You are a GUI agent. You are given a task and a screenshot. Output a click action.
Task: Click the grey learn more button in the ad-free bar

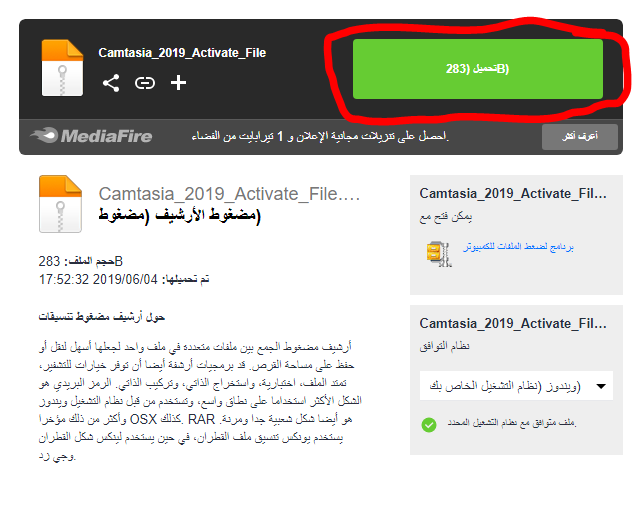[x=580, y=137]
